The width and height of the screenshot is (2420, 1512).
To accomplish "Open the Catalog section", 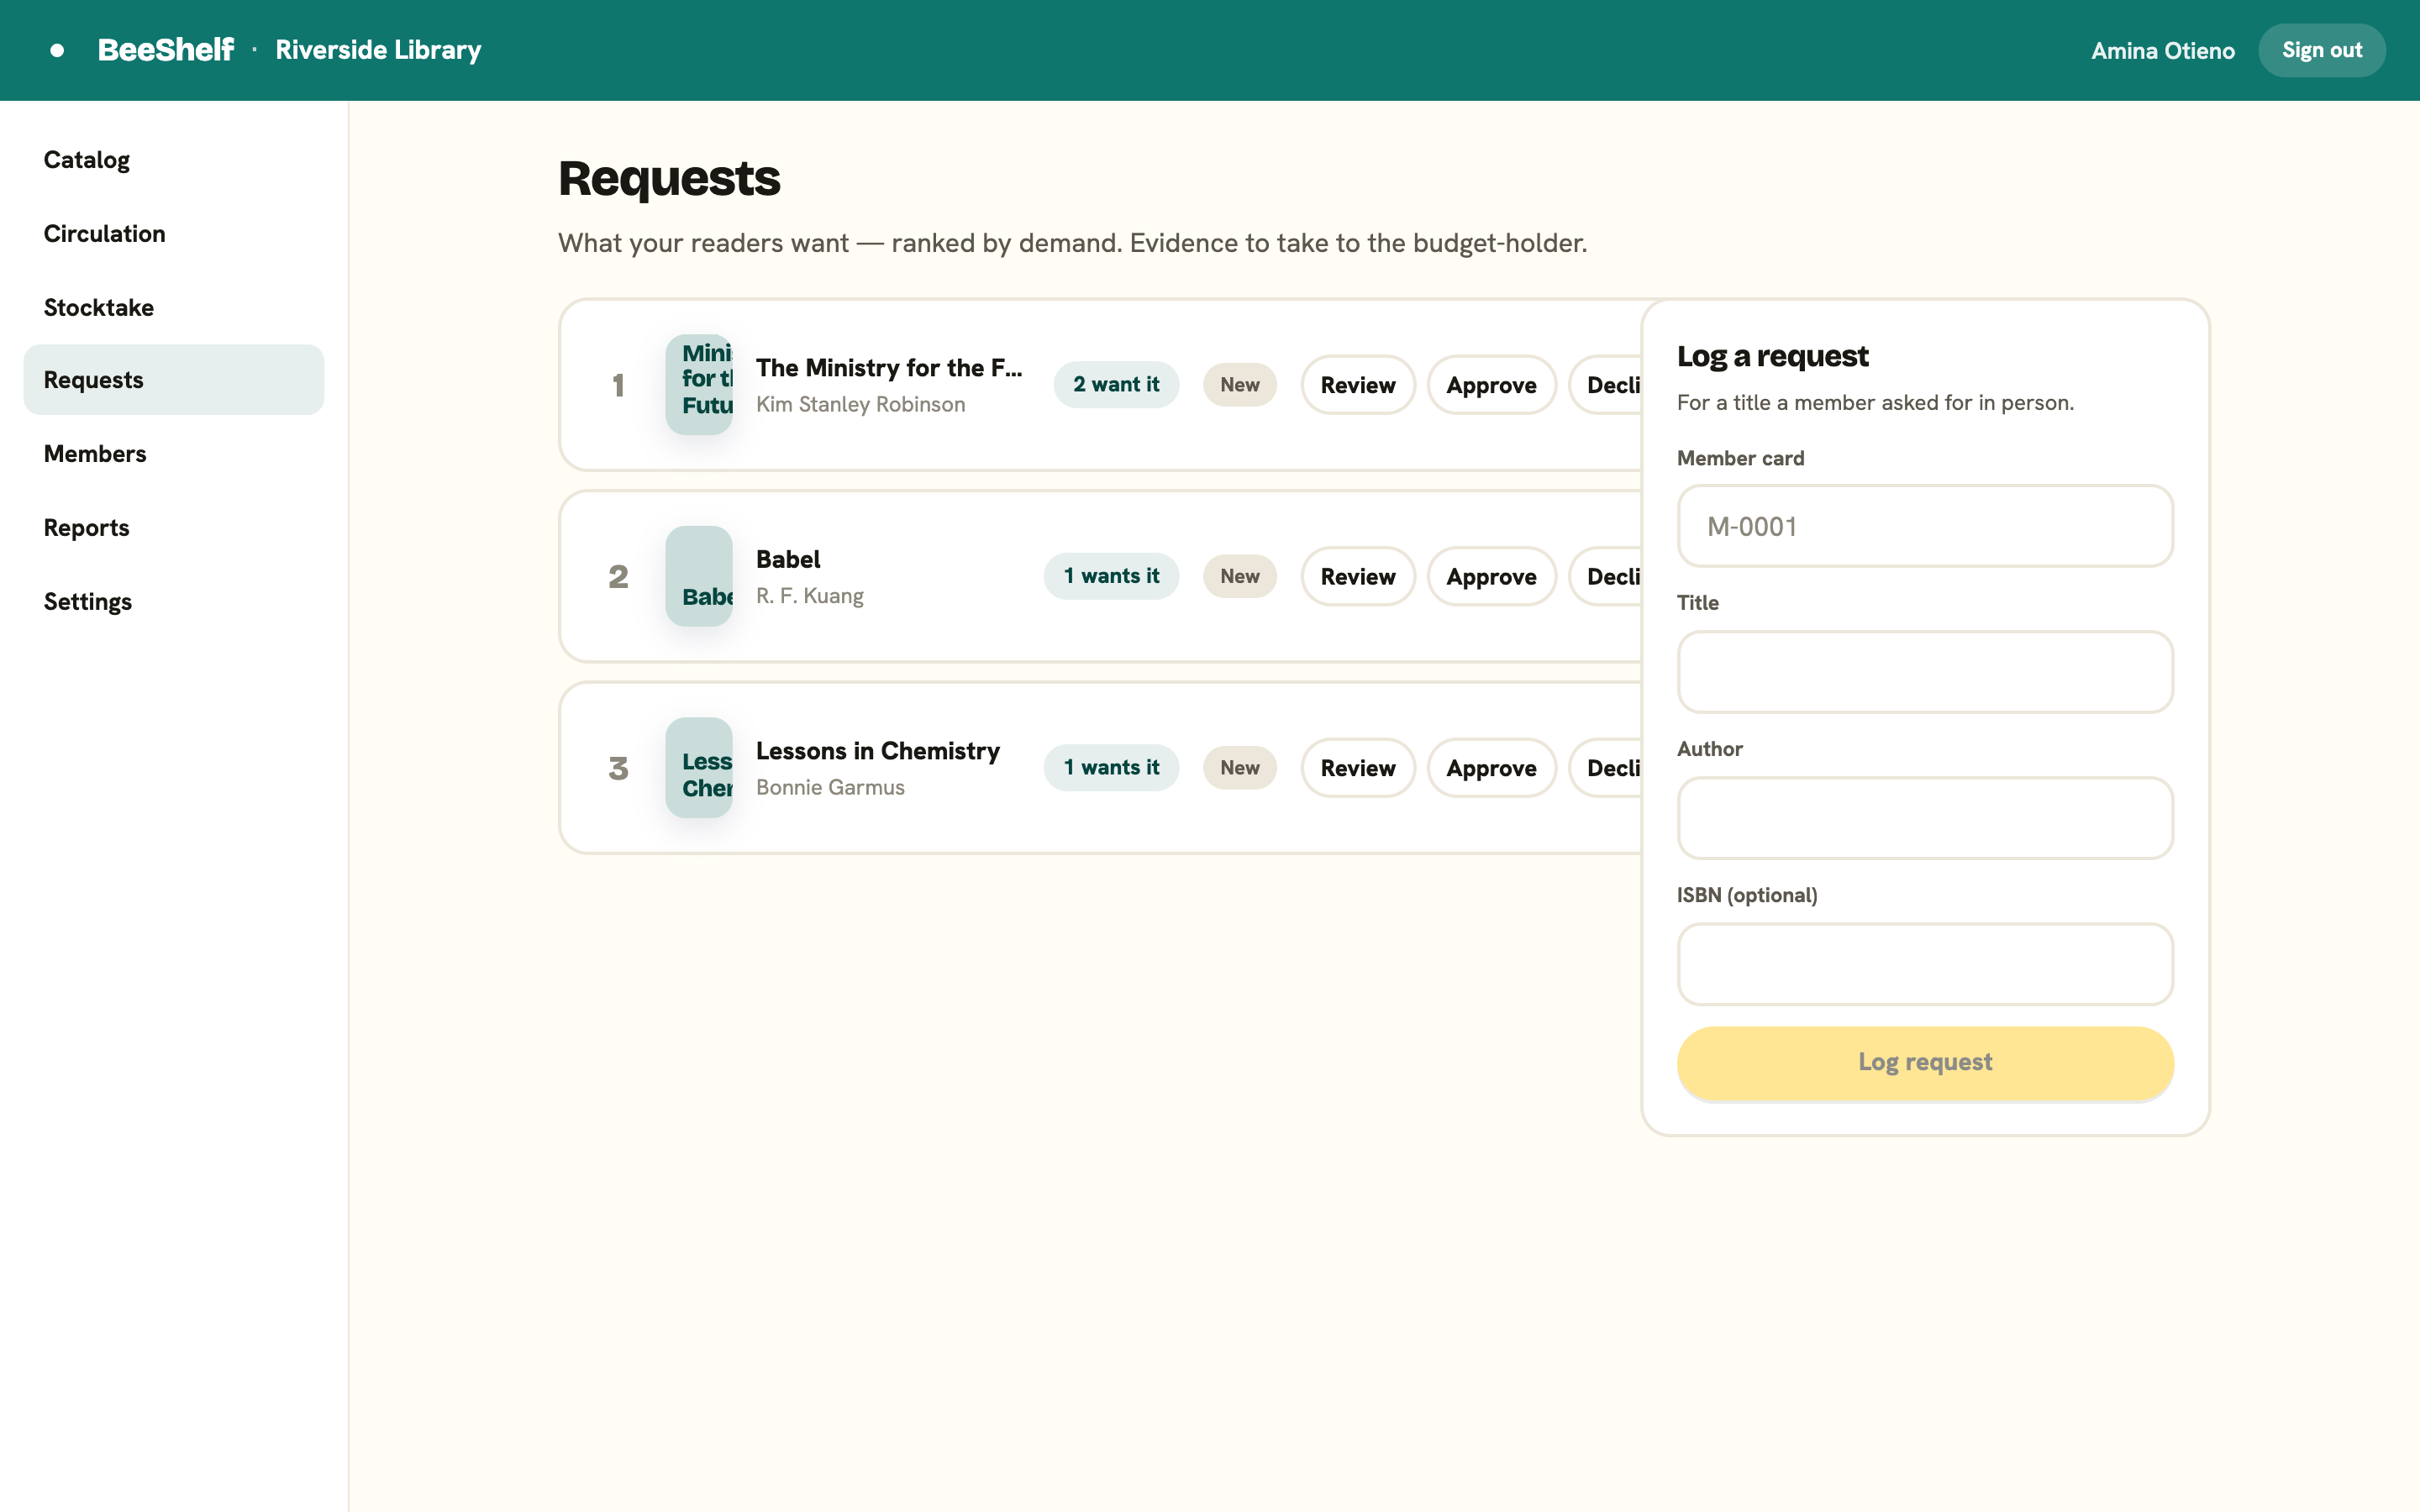I will (174, 160).
